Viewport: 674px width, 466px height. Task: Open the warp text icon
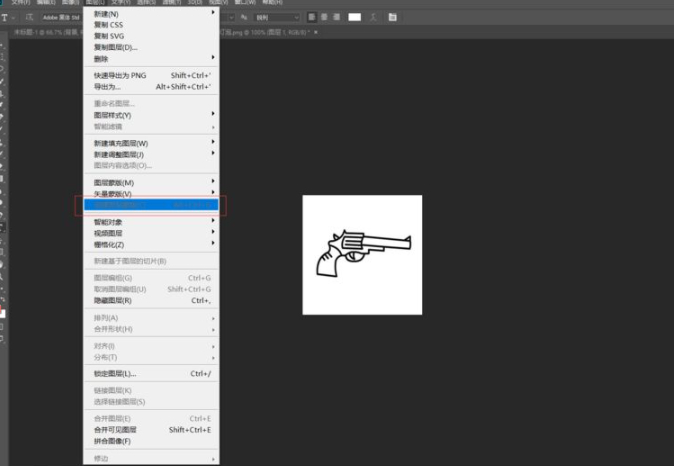tap(373, 17)
